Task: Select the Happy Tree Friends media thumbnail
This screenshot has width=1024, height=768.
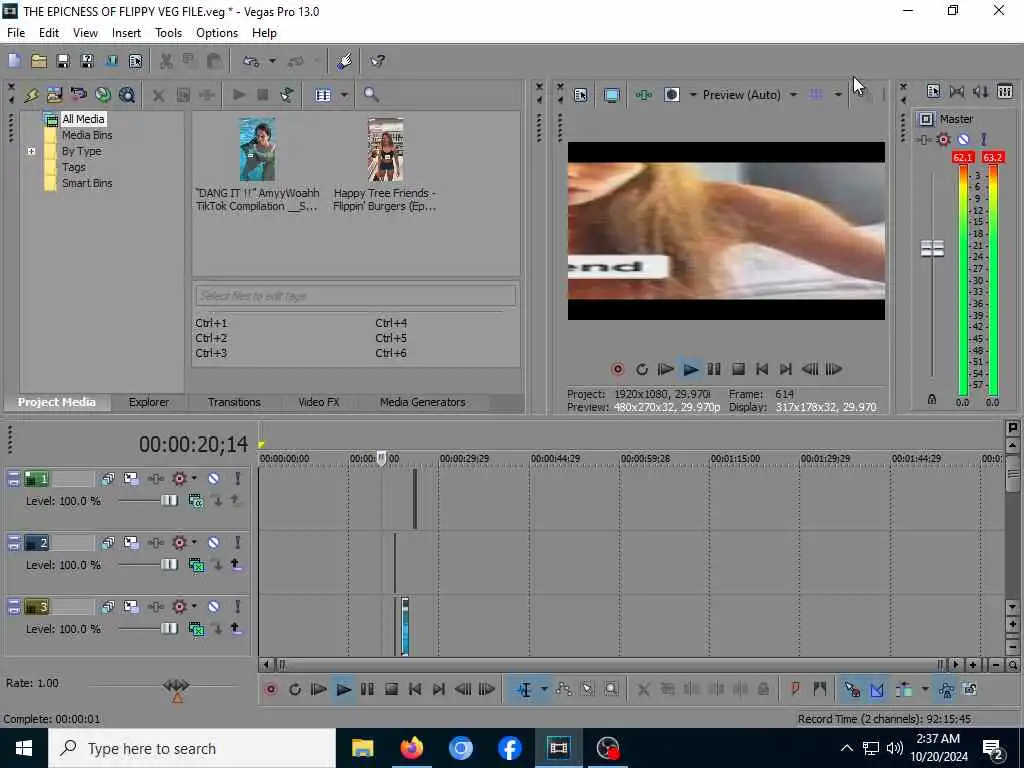Action: [385, 150]
